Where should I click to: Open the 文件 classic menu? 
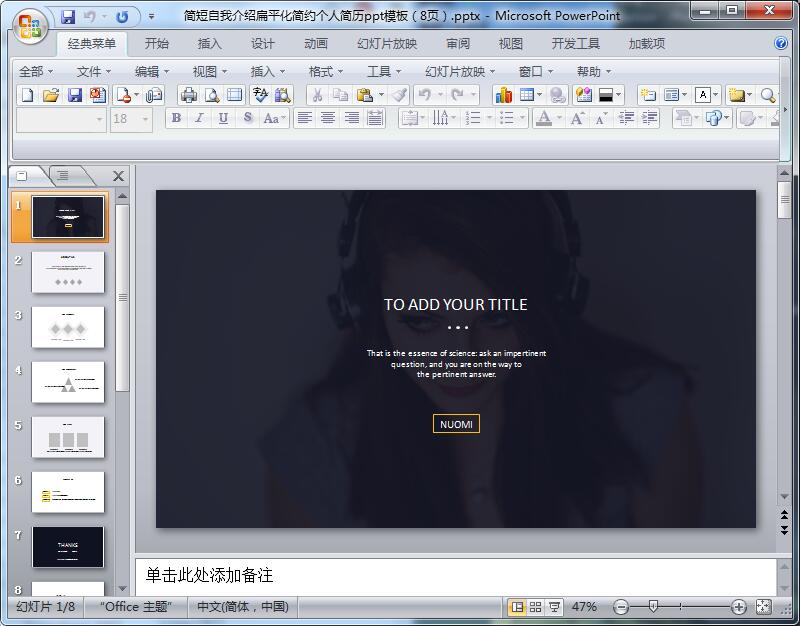click(93, 71)
